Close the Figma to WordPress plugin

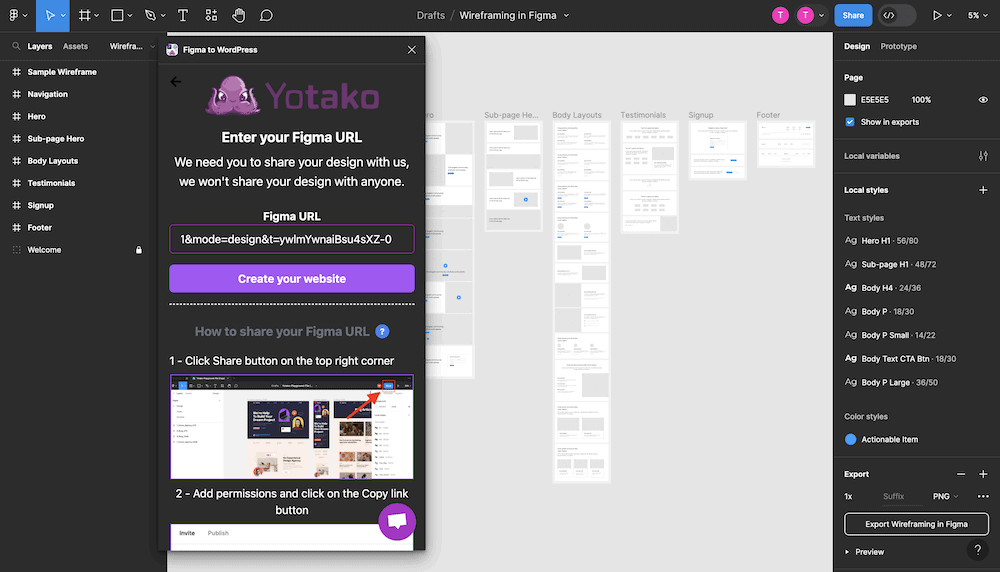(x=412, y=50)
